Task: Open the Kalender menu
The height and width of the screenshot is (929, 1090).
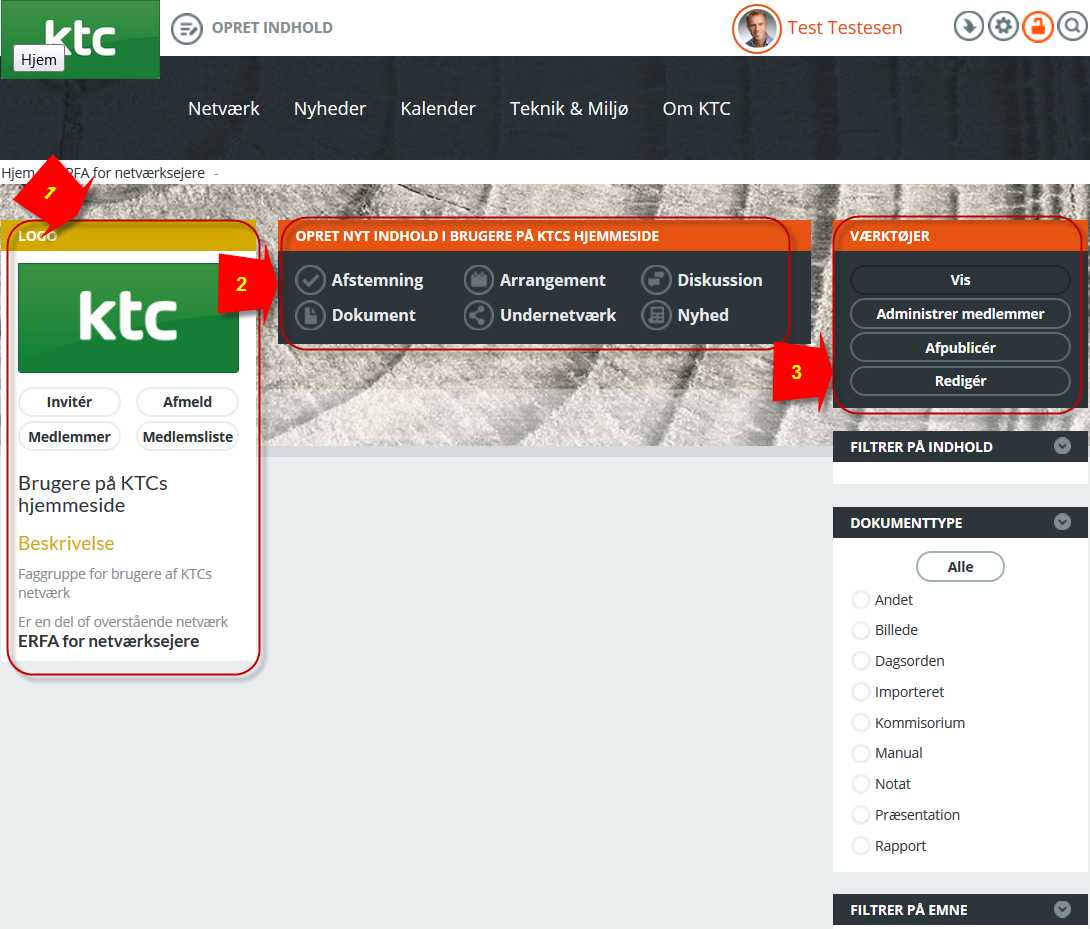Action: [x=438, y=108]
